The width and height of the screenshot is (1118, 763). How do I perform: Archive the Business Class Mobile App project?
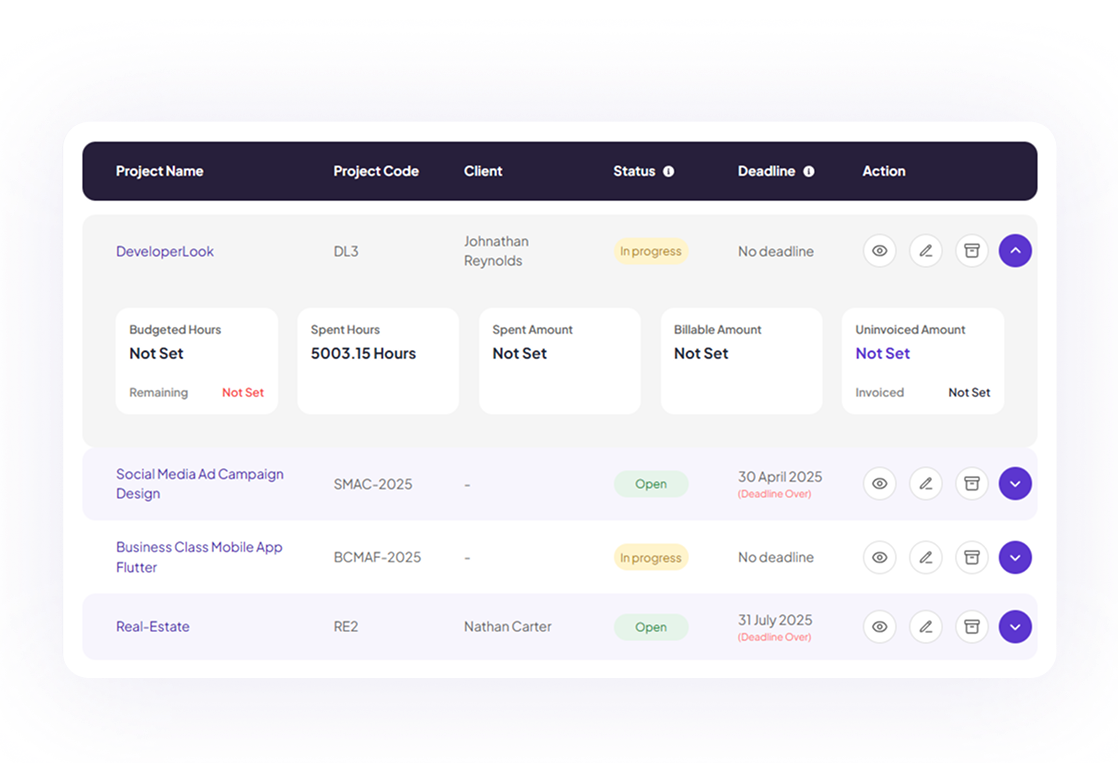click(x=970, y=557)
